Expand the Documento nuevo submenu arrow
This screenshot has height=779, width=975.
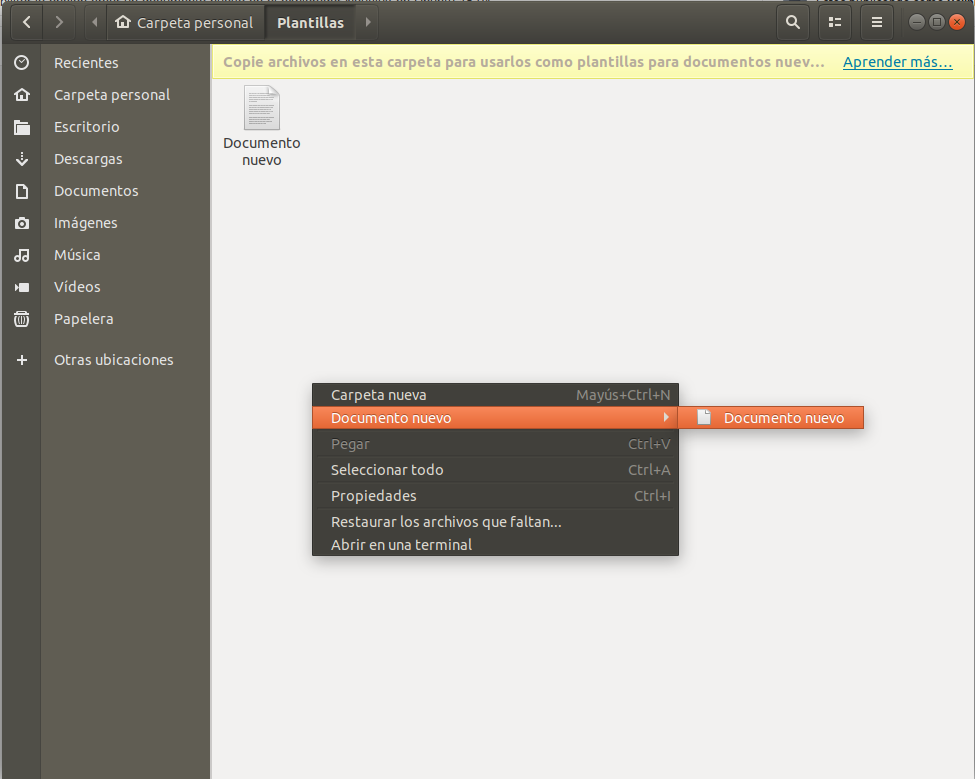point(668,418)
